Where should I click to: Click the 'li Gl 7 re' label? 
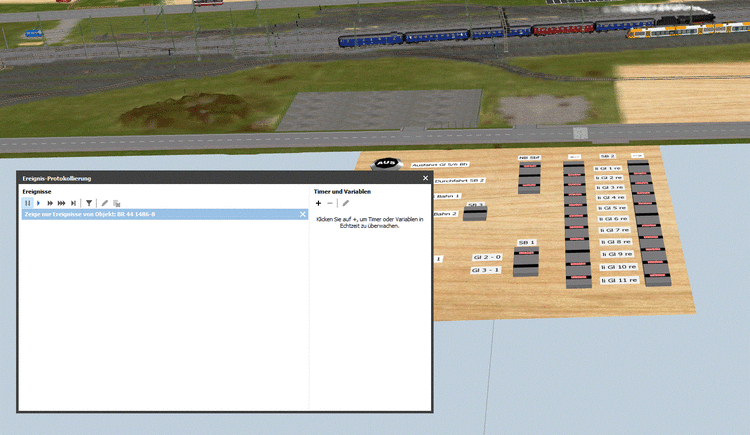[614, 230]
